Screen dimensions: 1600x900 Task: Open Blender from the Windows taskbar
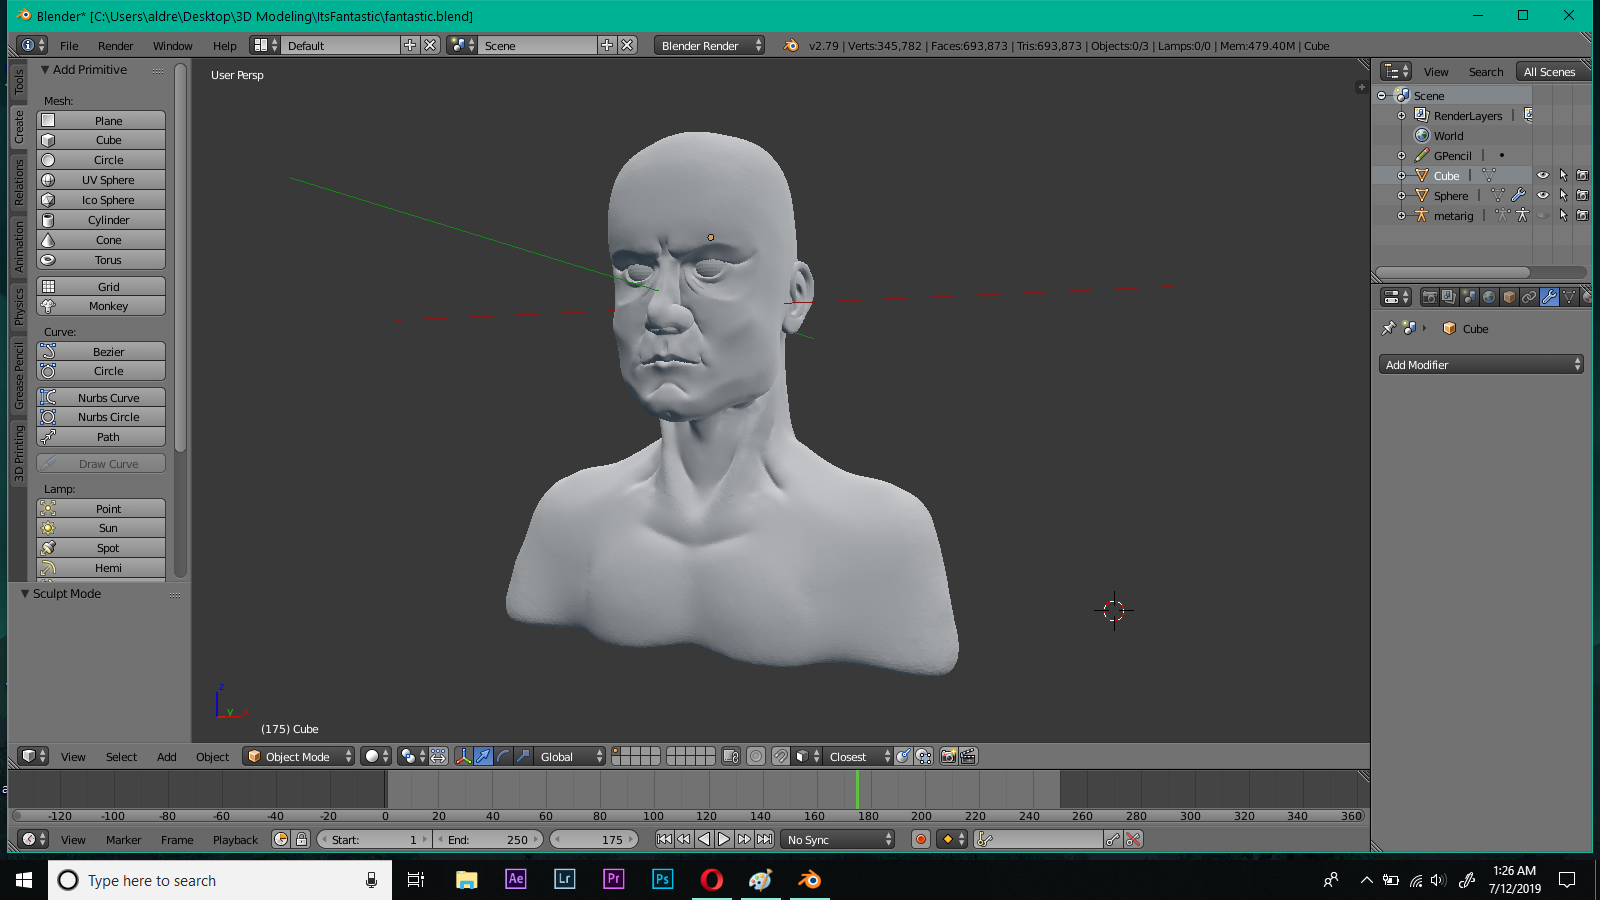[x=809, y=880]
